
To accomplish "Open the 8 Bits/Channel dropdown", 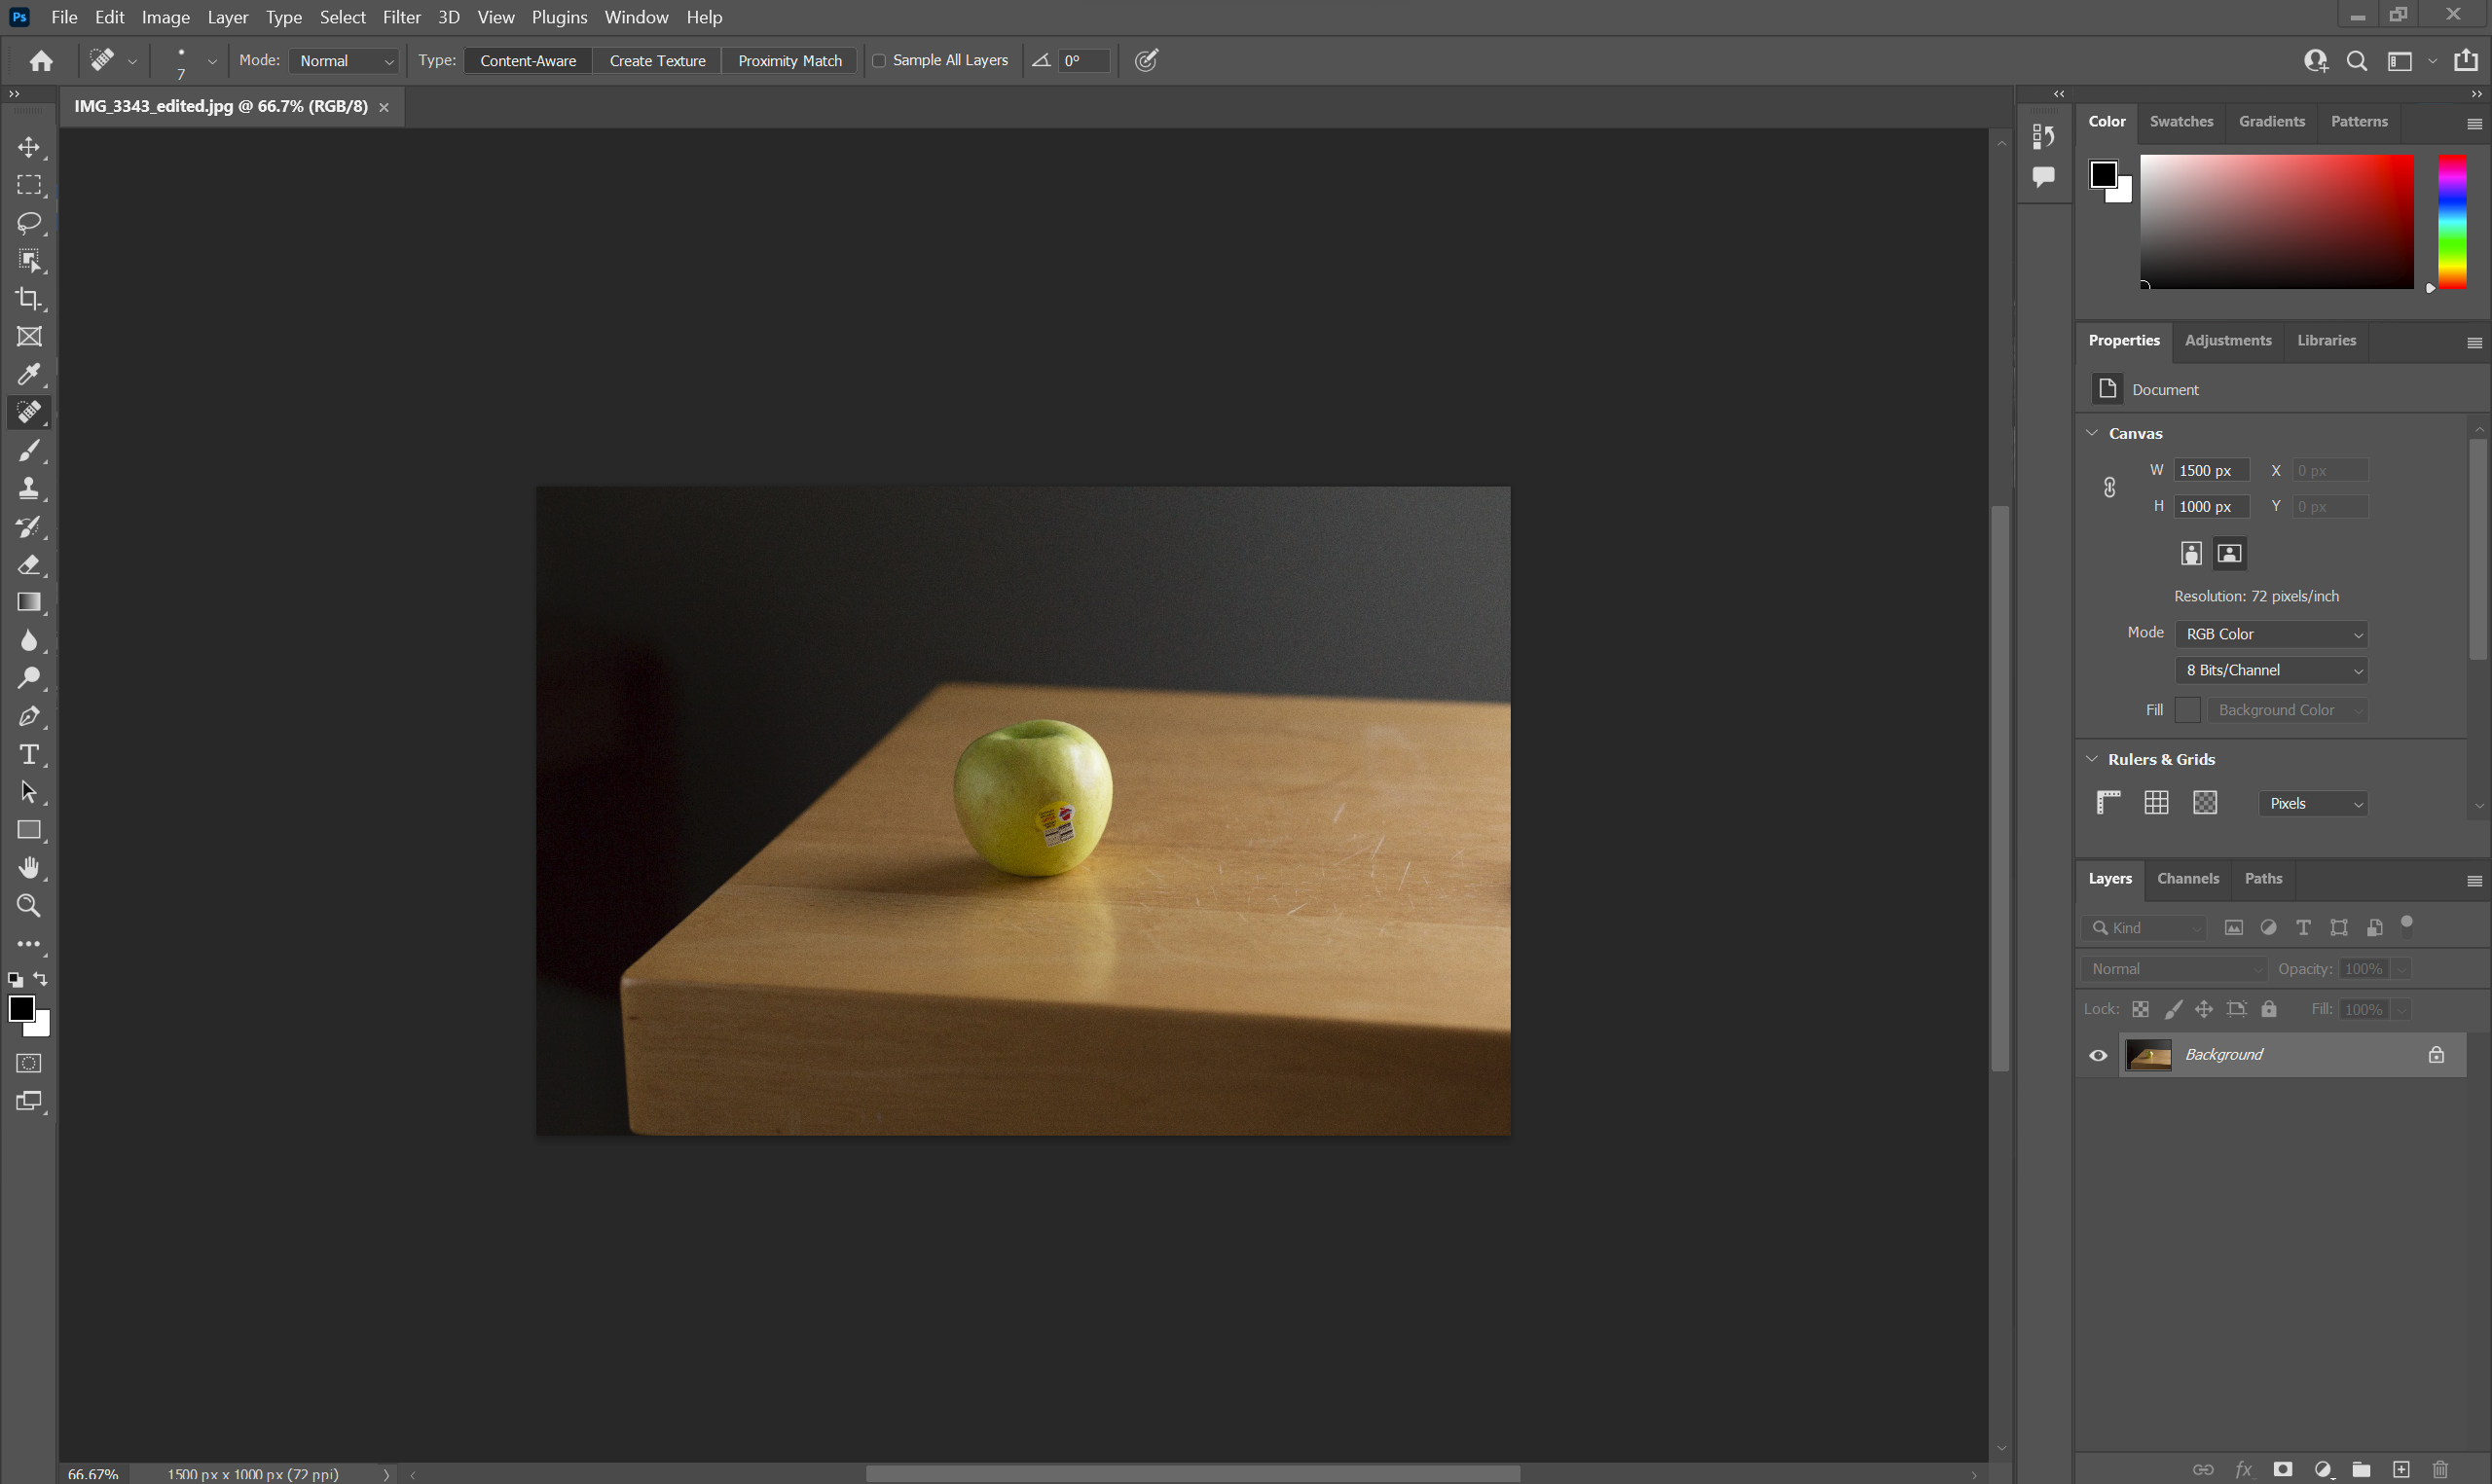I will pos(2271,670).
